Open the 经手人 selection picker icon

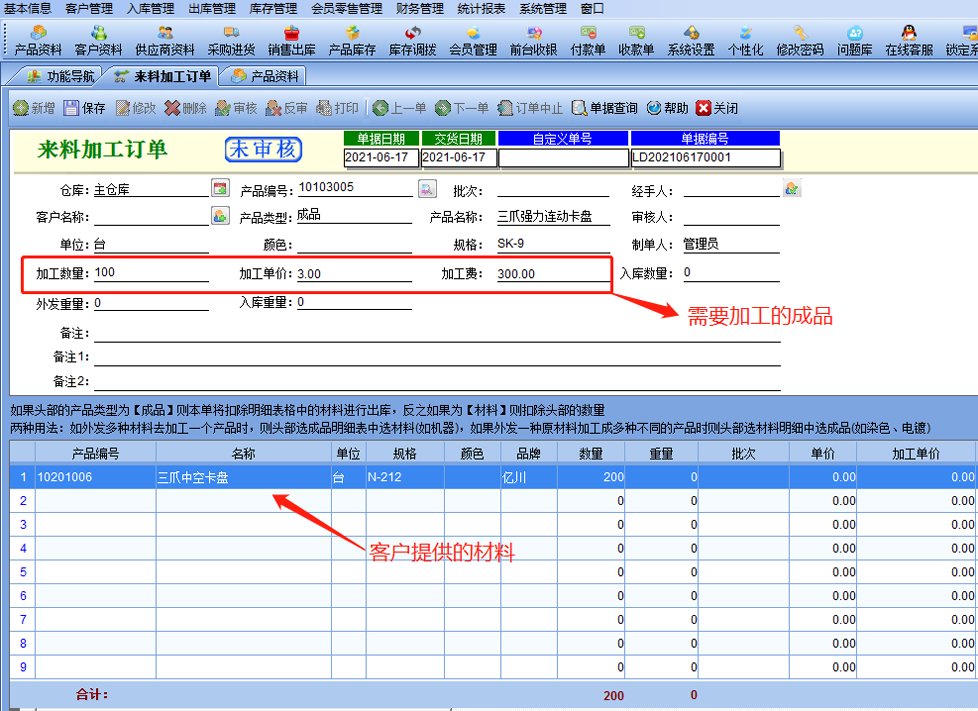click(792, 188)
